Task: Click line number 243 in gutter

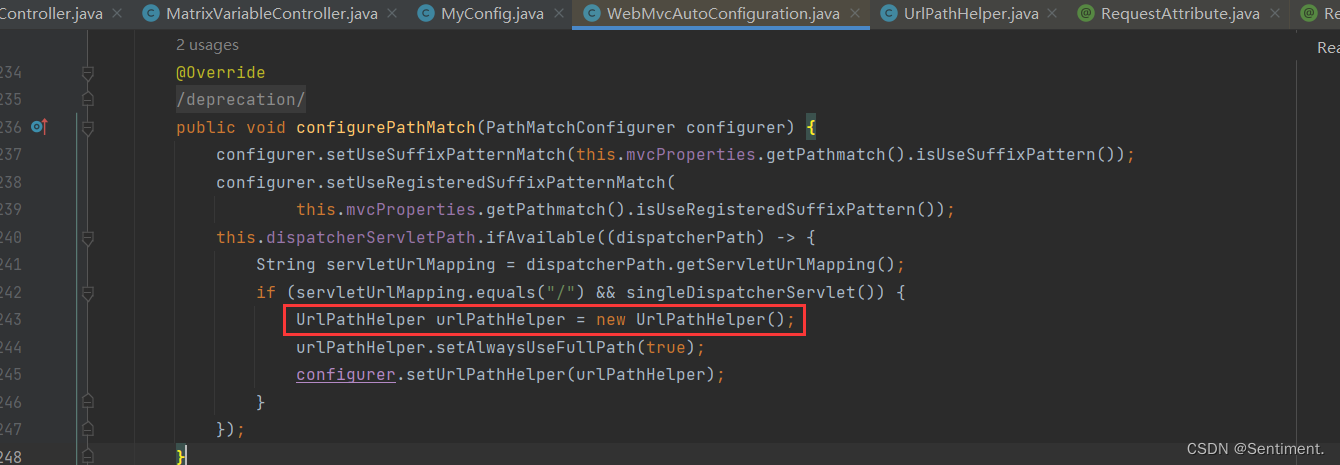Action: [x=12, y=320]
